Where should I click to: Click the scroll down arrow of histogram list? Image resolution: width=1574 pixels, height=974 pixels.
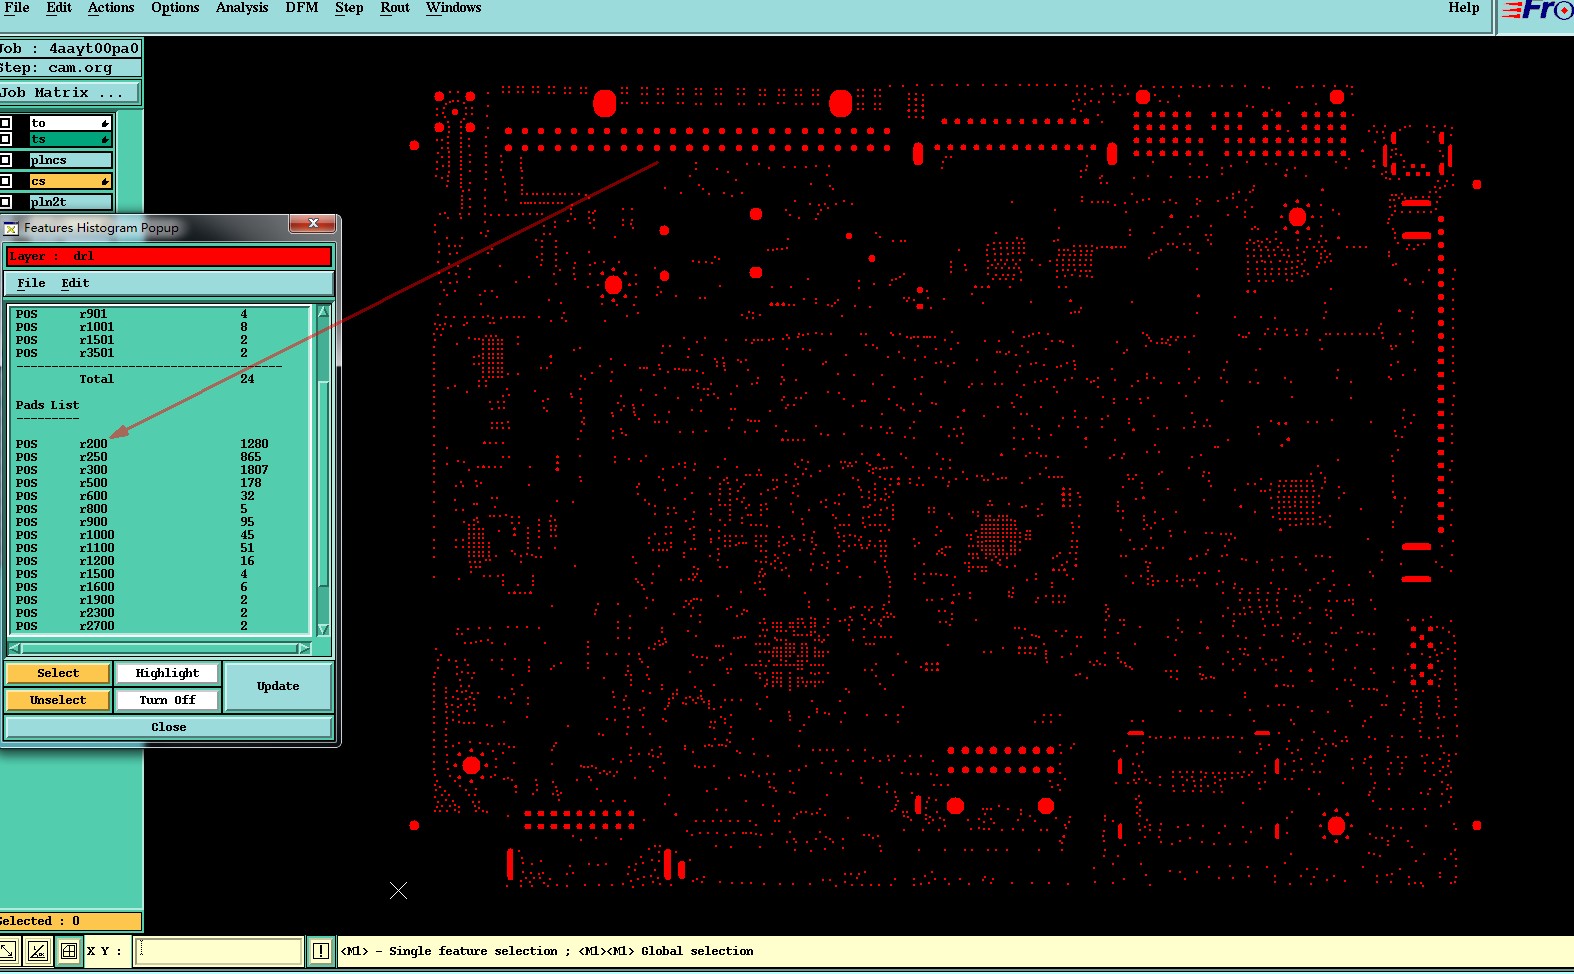[323, 629]
